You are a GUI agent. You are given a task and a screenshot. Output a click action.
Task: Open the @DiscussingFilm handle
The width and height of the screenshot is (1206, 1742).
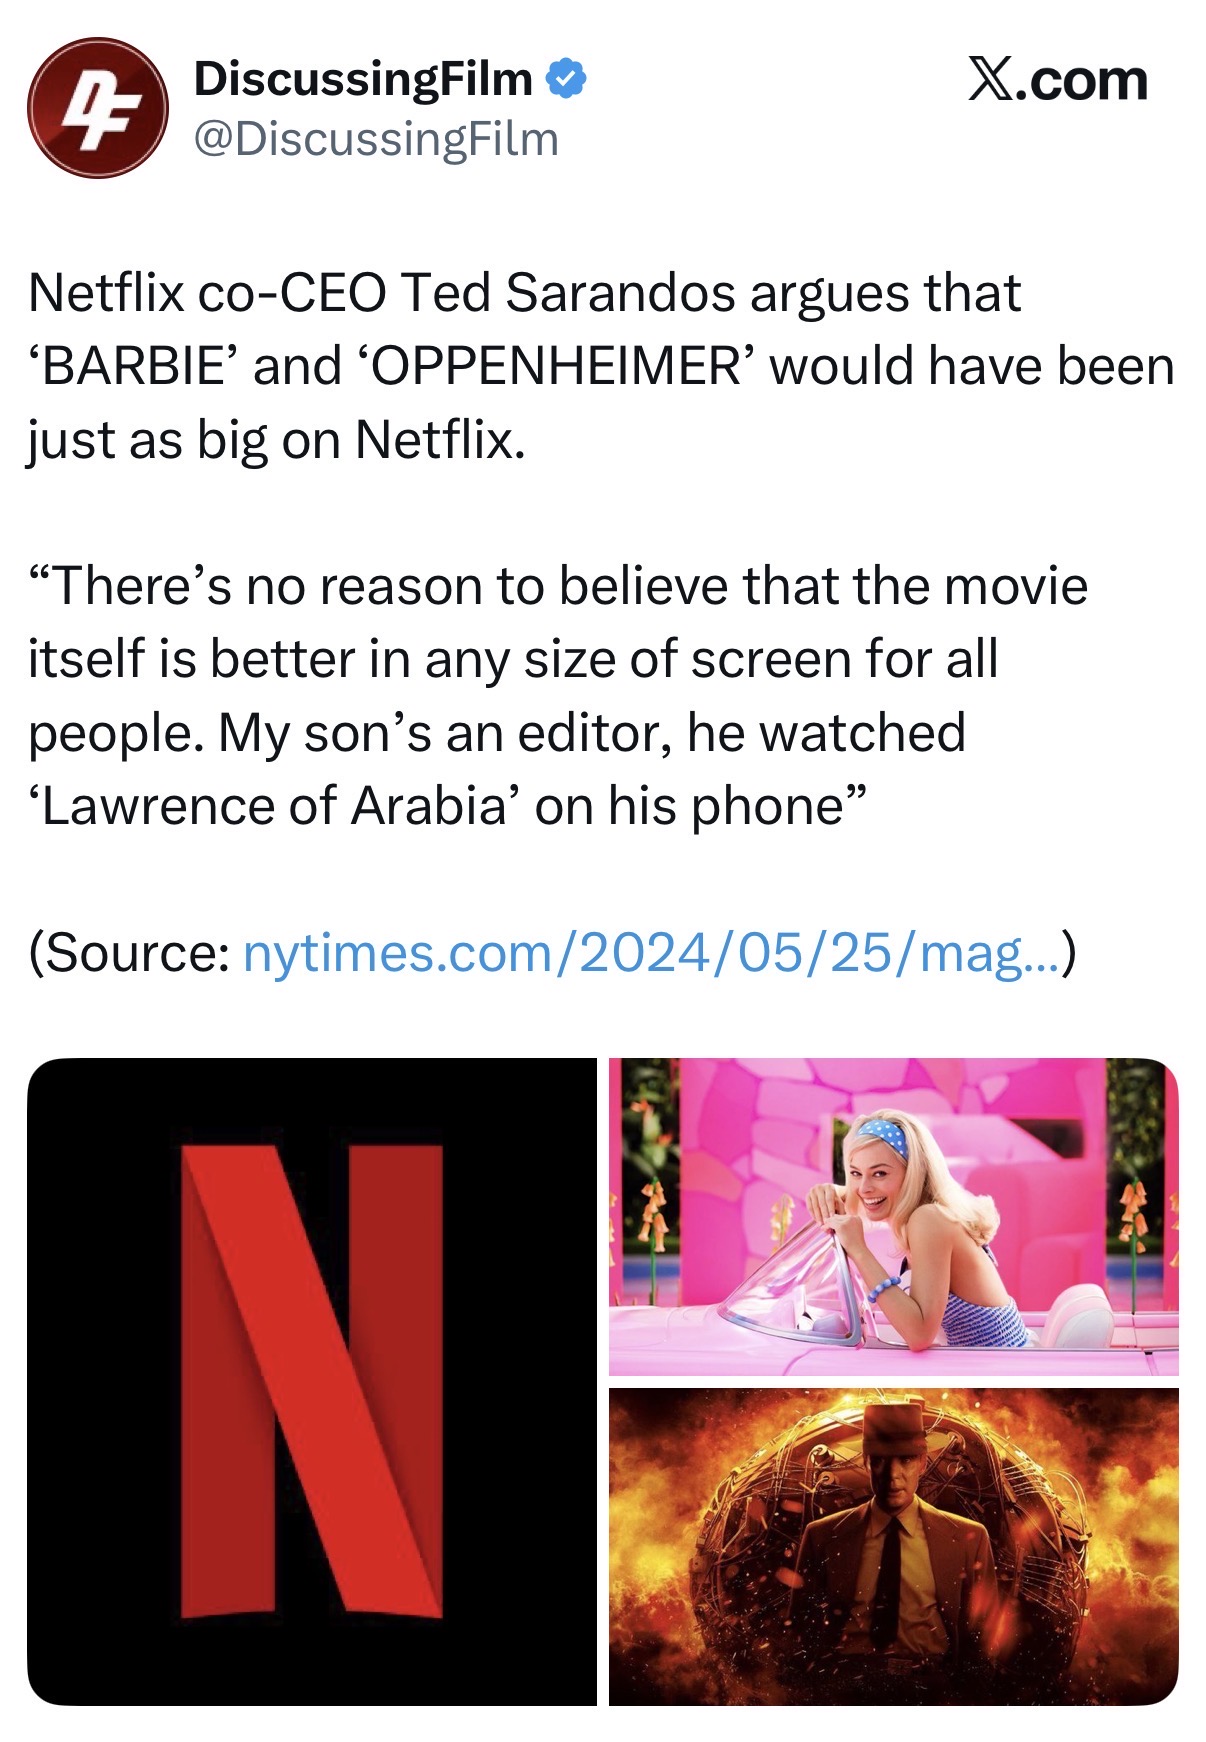pos(376,139)
